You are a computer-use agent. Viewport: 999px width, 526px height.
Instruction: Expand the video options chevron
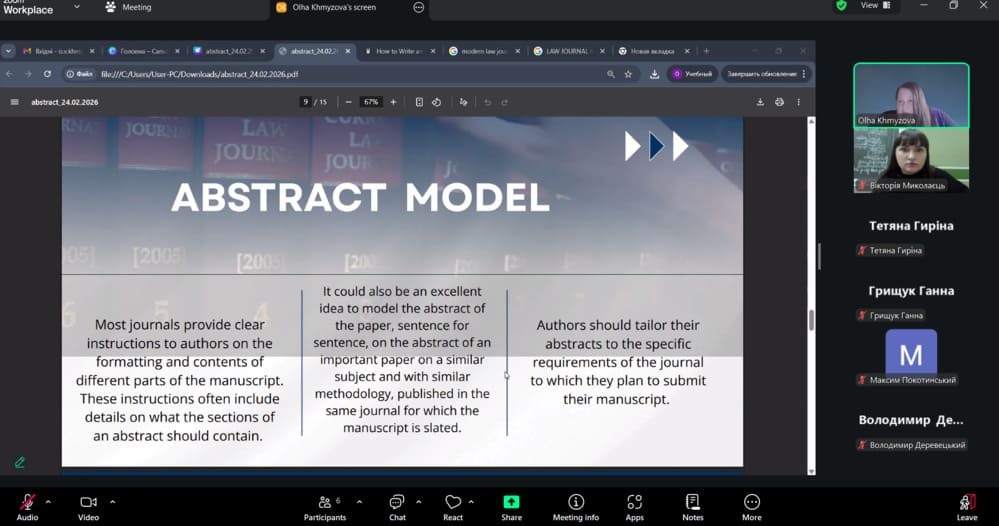click(112, 501)
